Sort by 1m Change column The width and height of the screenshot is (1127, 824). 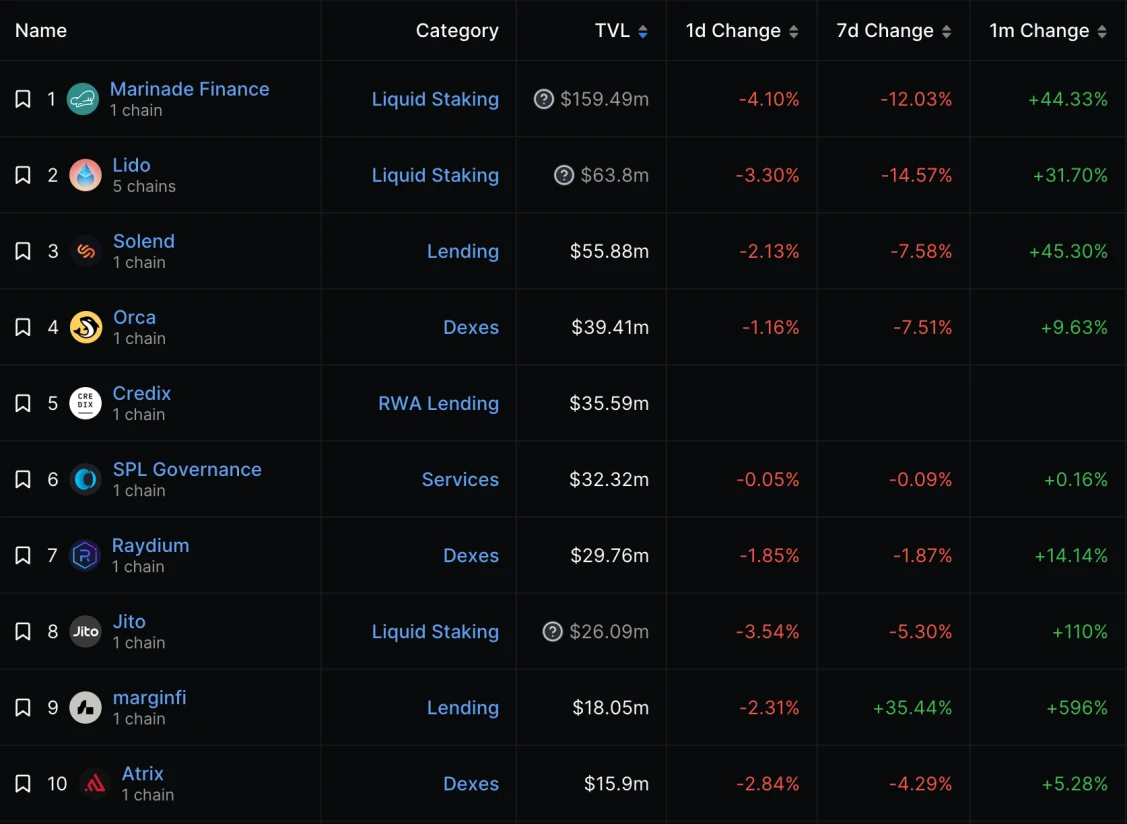click(x=1047, y=31)
